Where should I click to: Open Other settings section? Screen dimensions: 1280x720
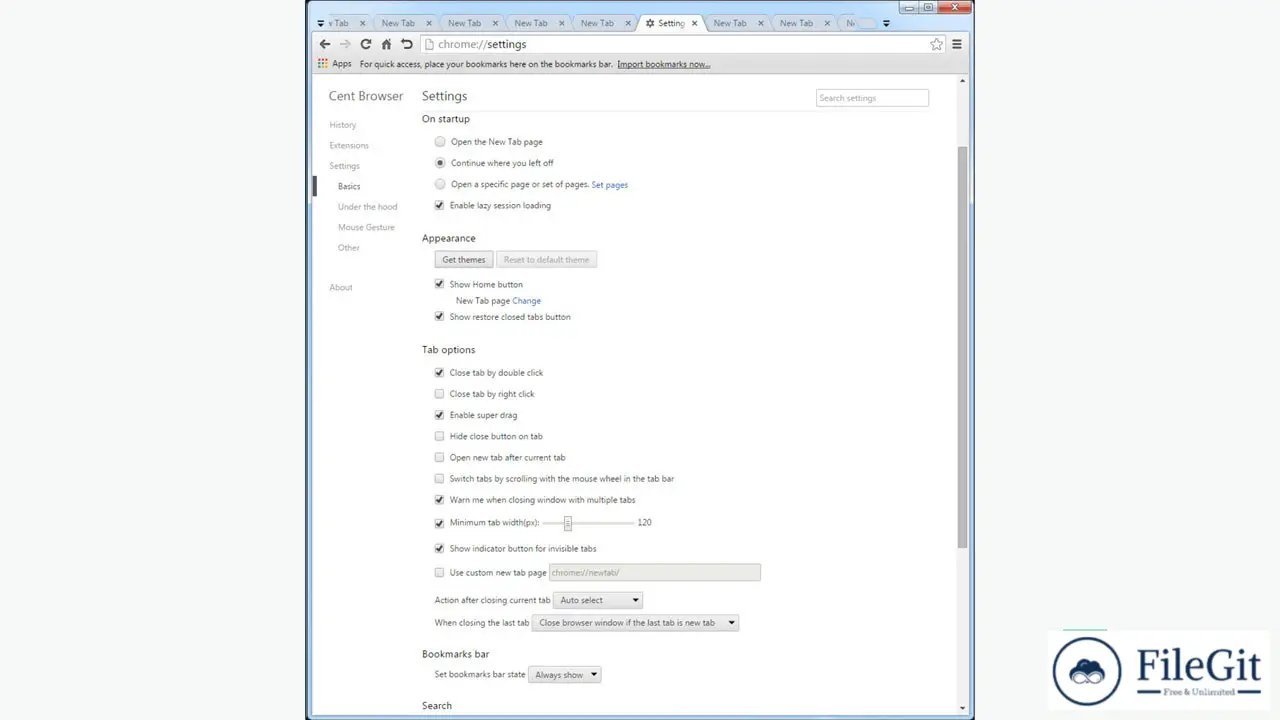[348, 248]
